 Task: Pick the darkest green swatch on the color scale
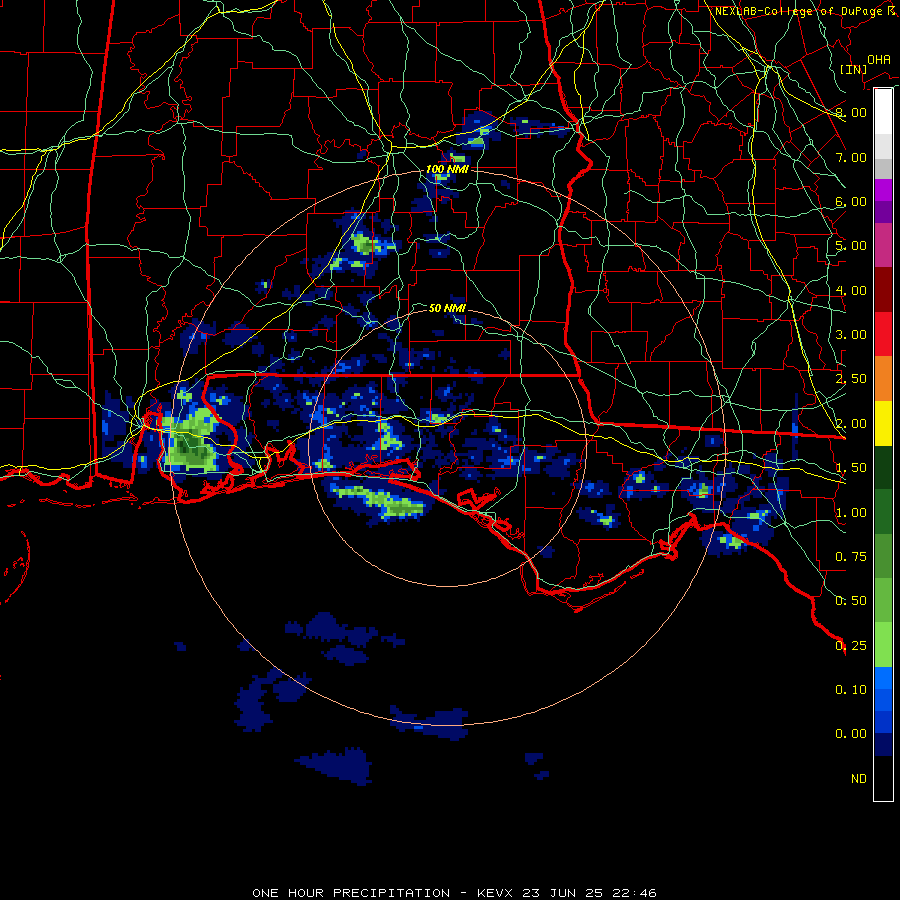[883, 467]
